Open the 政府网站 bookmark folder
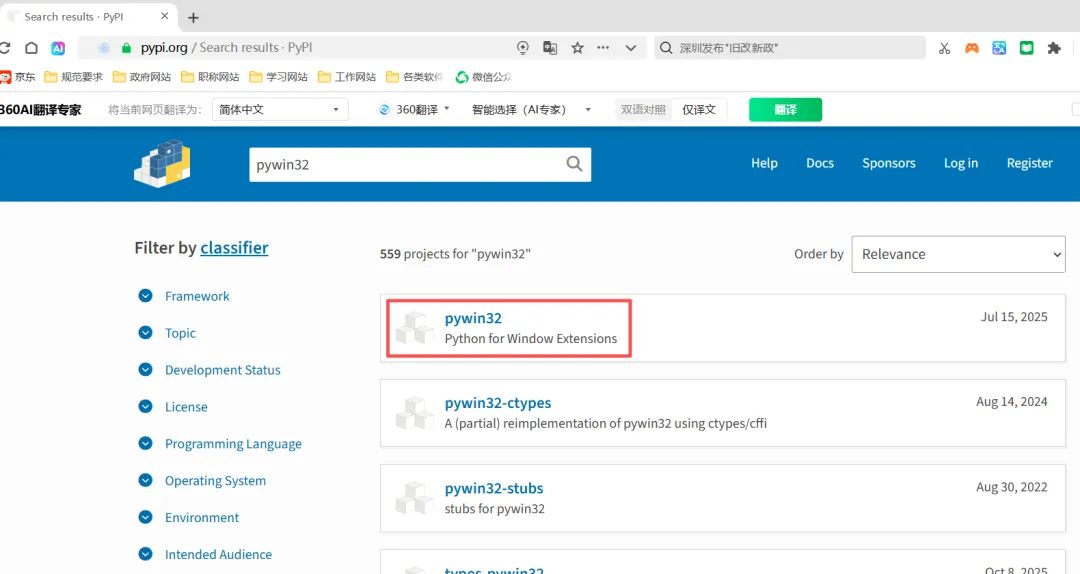 pyautogui.click(x=141, y=76)
